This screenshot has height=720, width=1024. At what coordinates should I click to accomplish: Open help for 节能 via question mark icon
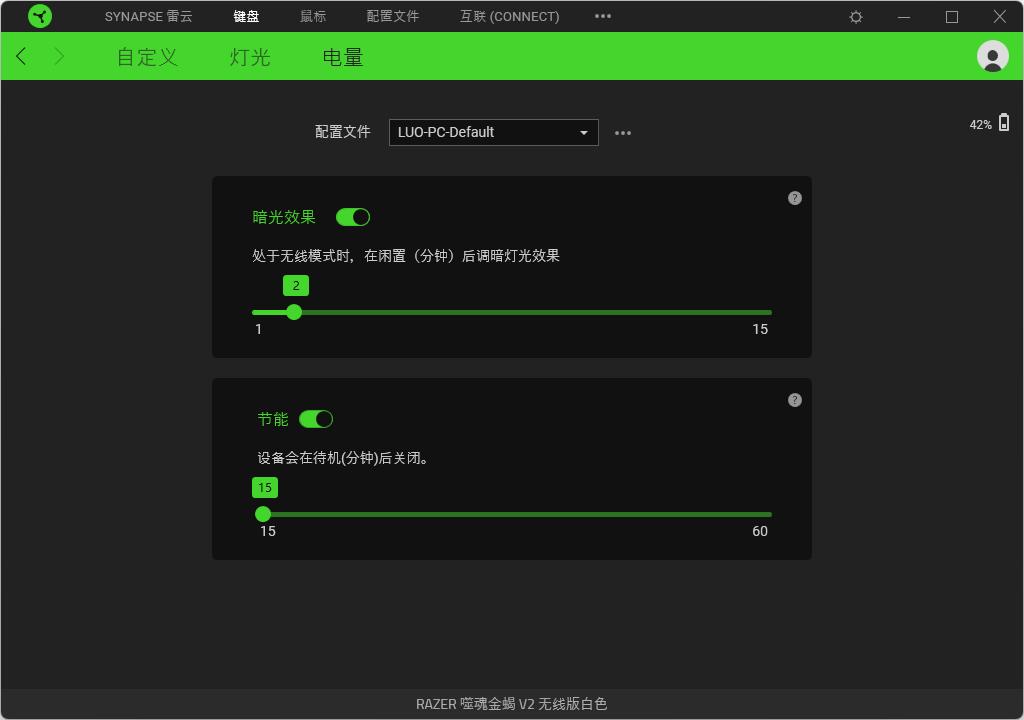794,400
